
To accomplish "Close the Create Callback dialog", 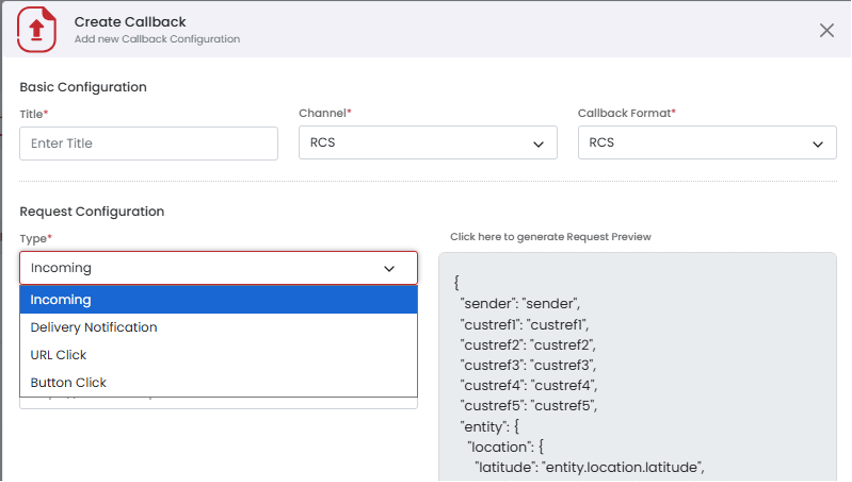I will [x=826, y=30].
